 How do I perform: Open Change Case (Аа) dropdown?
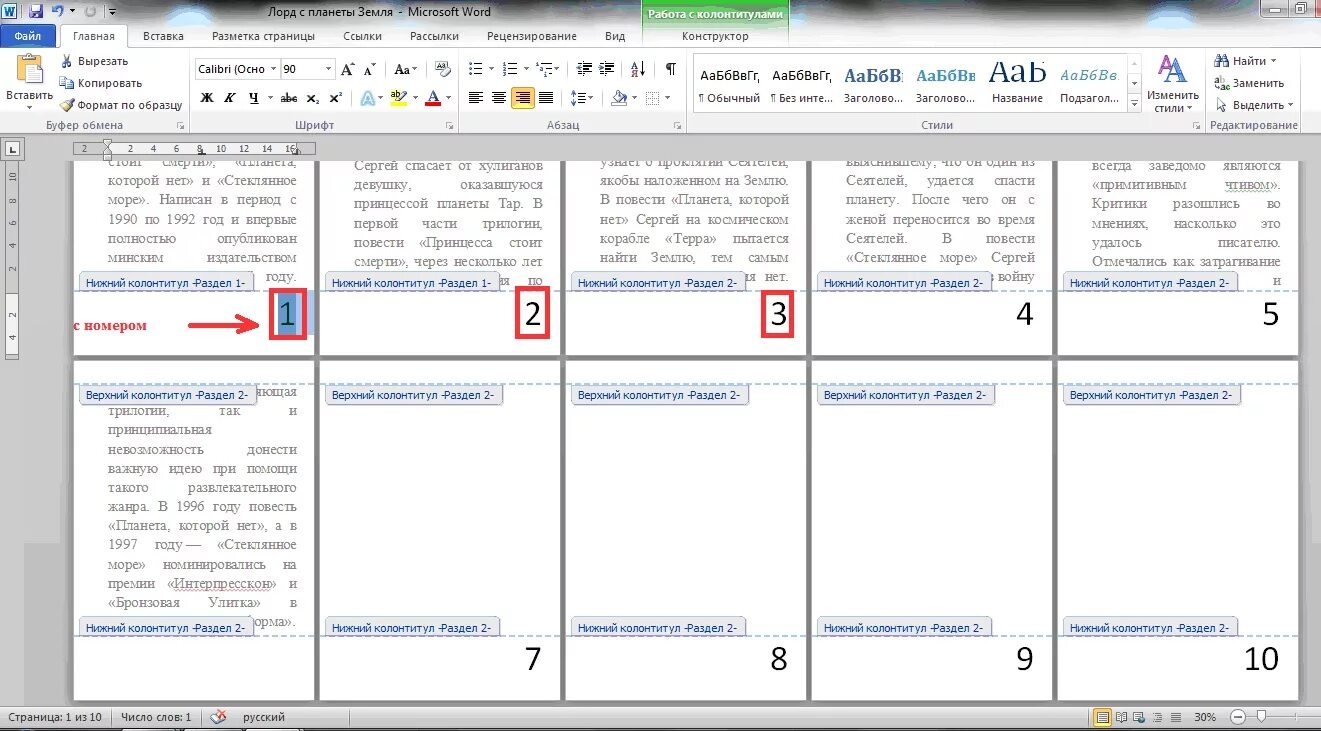[x=405, y=69]
